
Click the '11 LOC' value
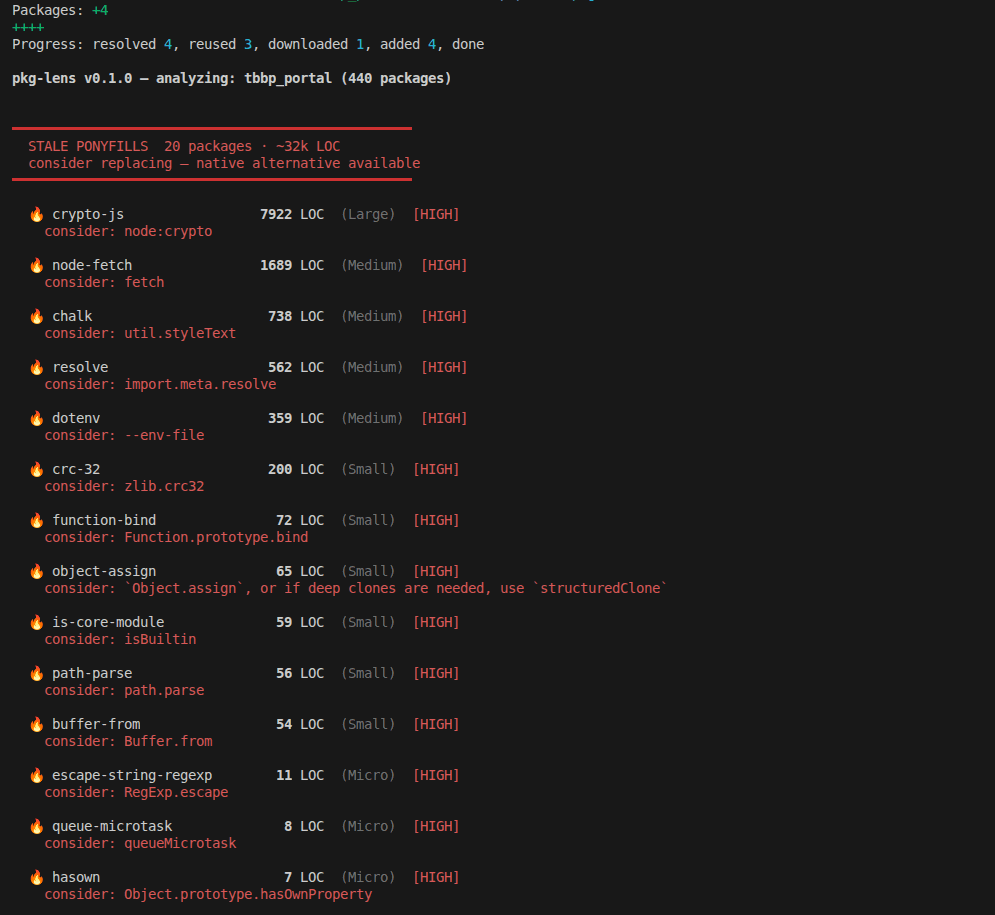(x=300, y=775)
